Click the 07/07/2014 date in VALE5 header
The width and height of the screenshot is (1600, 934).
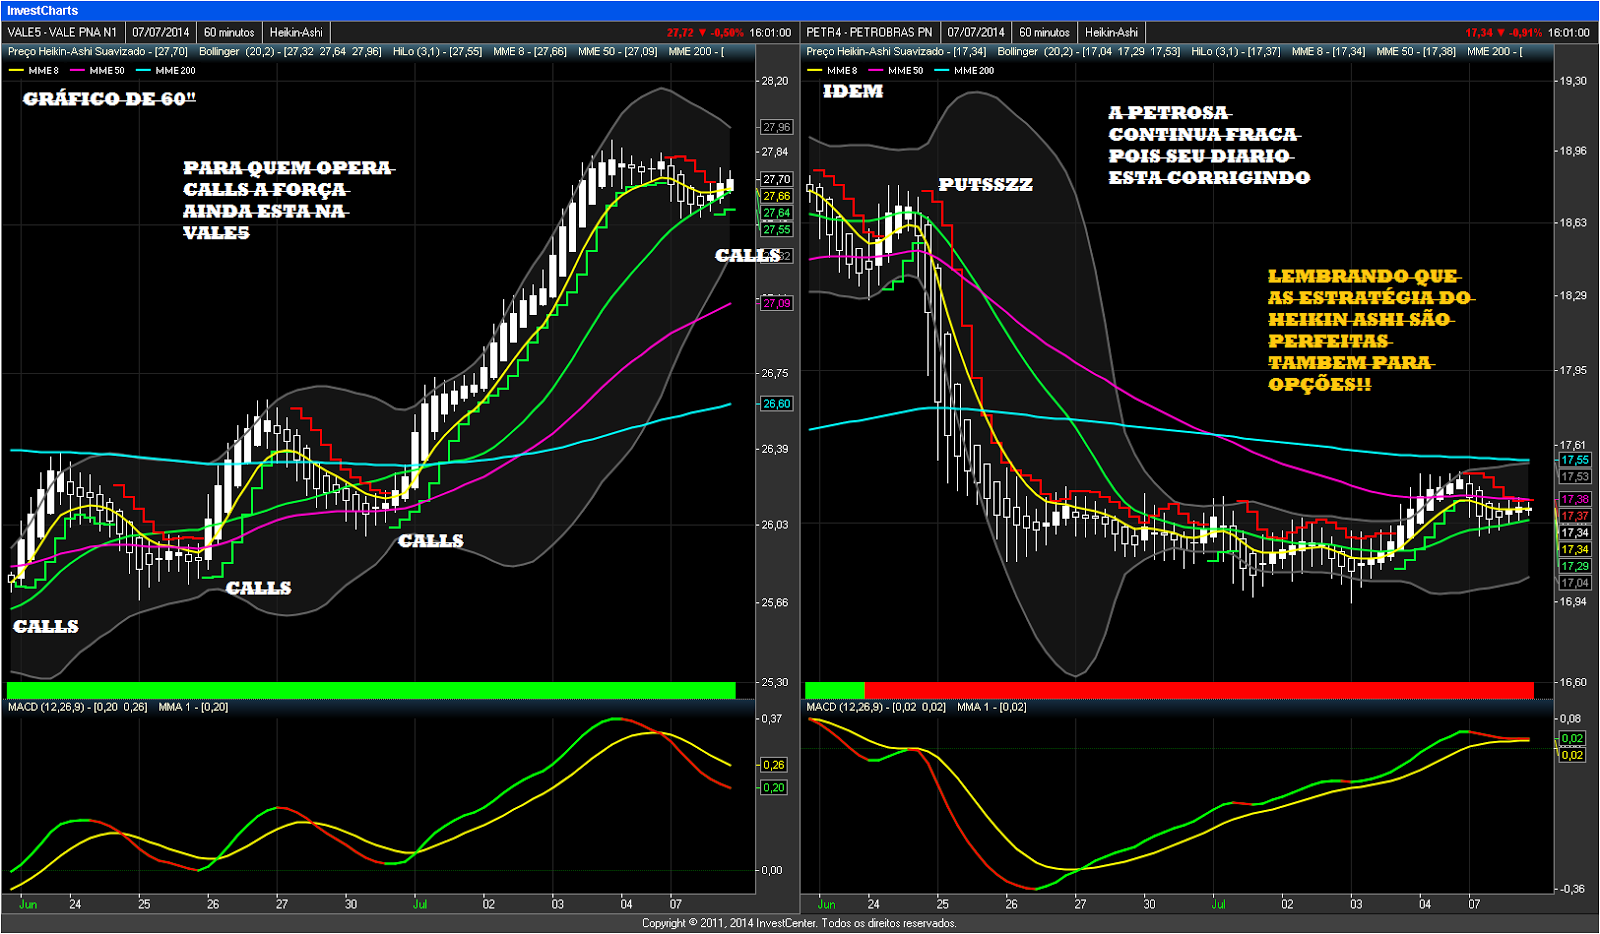coord(160,32)
